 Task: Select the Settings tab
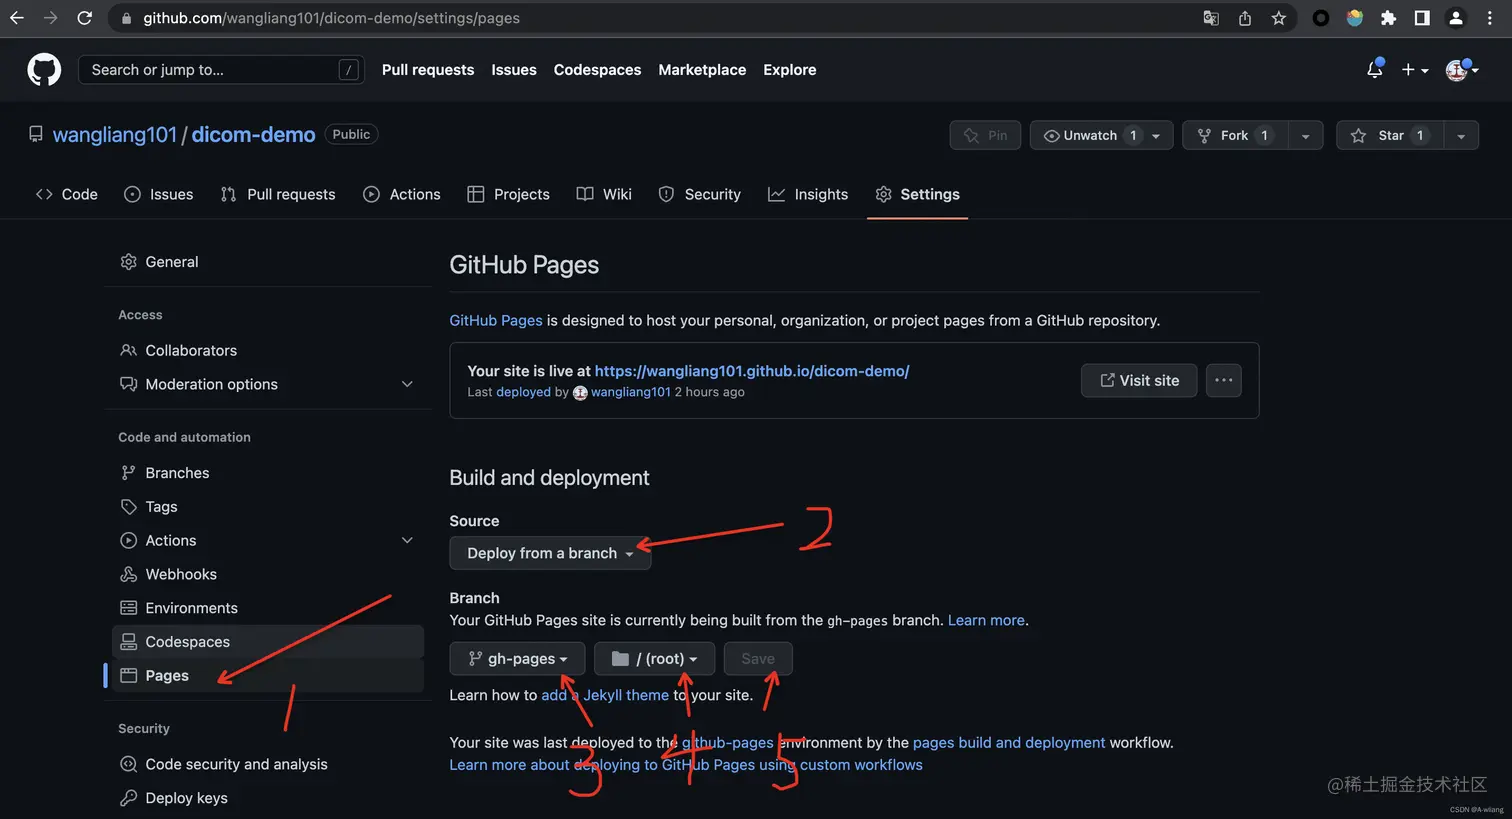917,194
